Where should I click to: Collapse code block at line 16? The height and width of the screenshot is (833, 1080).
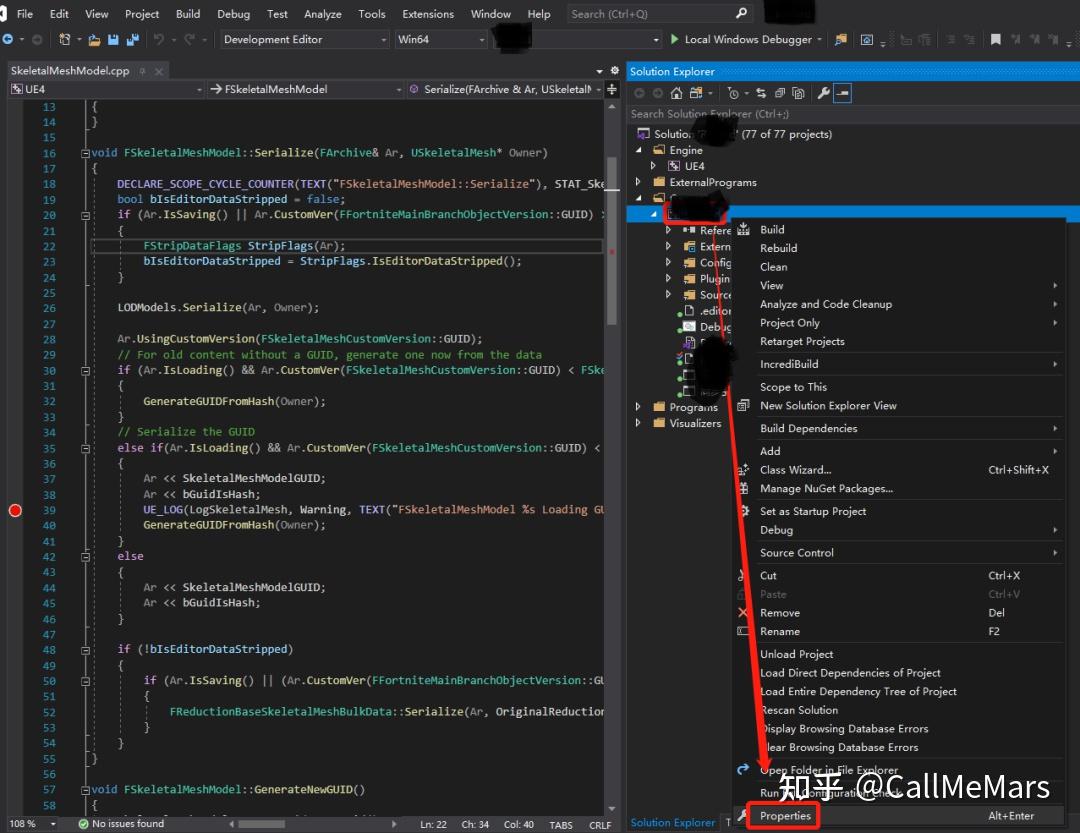point(85,153)
